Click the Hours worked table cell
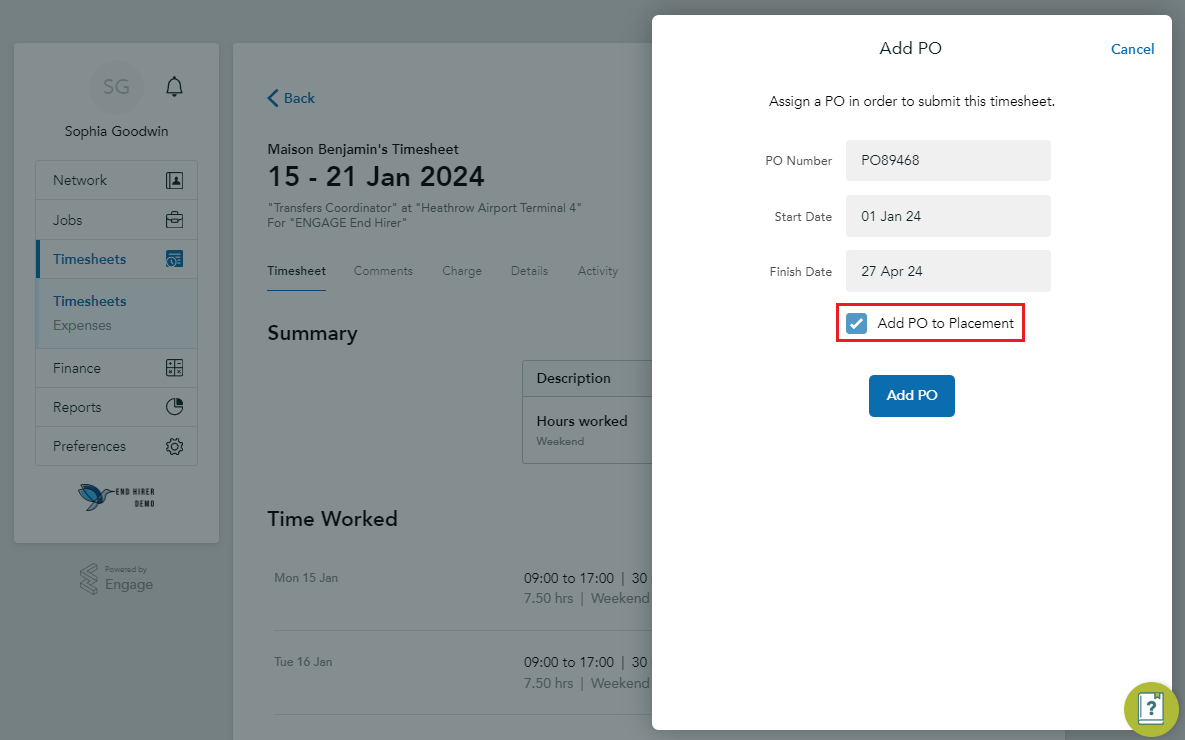 coord(582,421)
